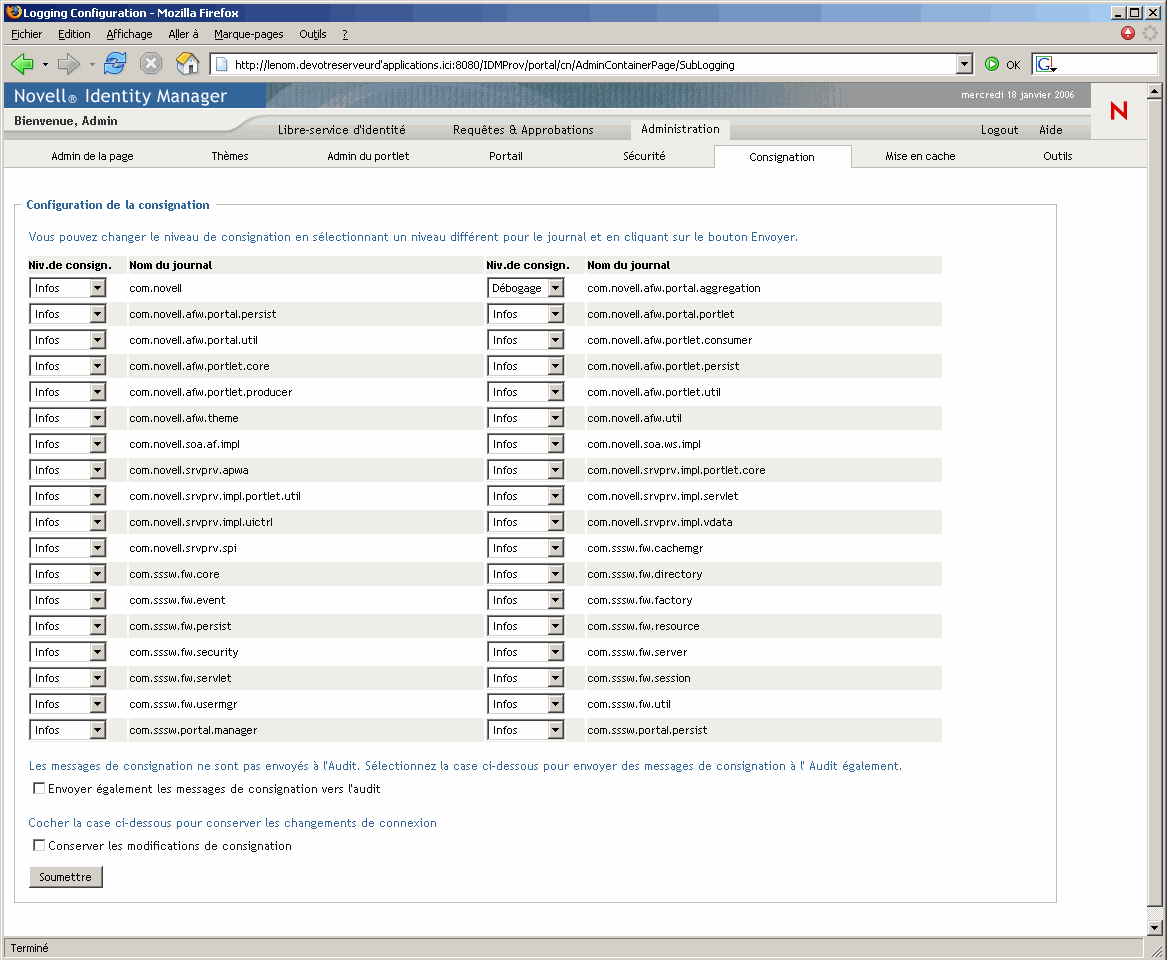Open the Outils subtab under Administration
The image size is (1167, 960).
(1058, 156)
